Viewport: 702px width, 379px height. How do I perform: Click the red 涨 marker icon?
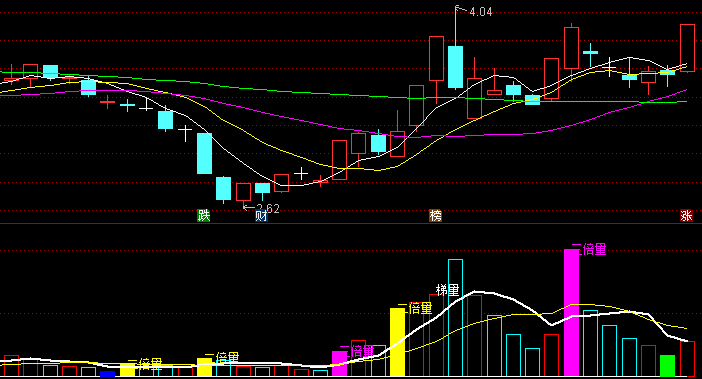[x=686, y=215]
